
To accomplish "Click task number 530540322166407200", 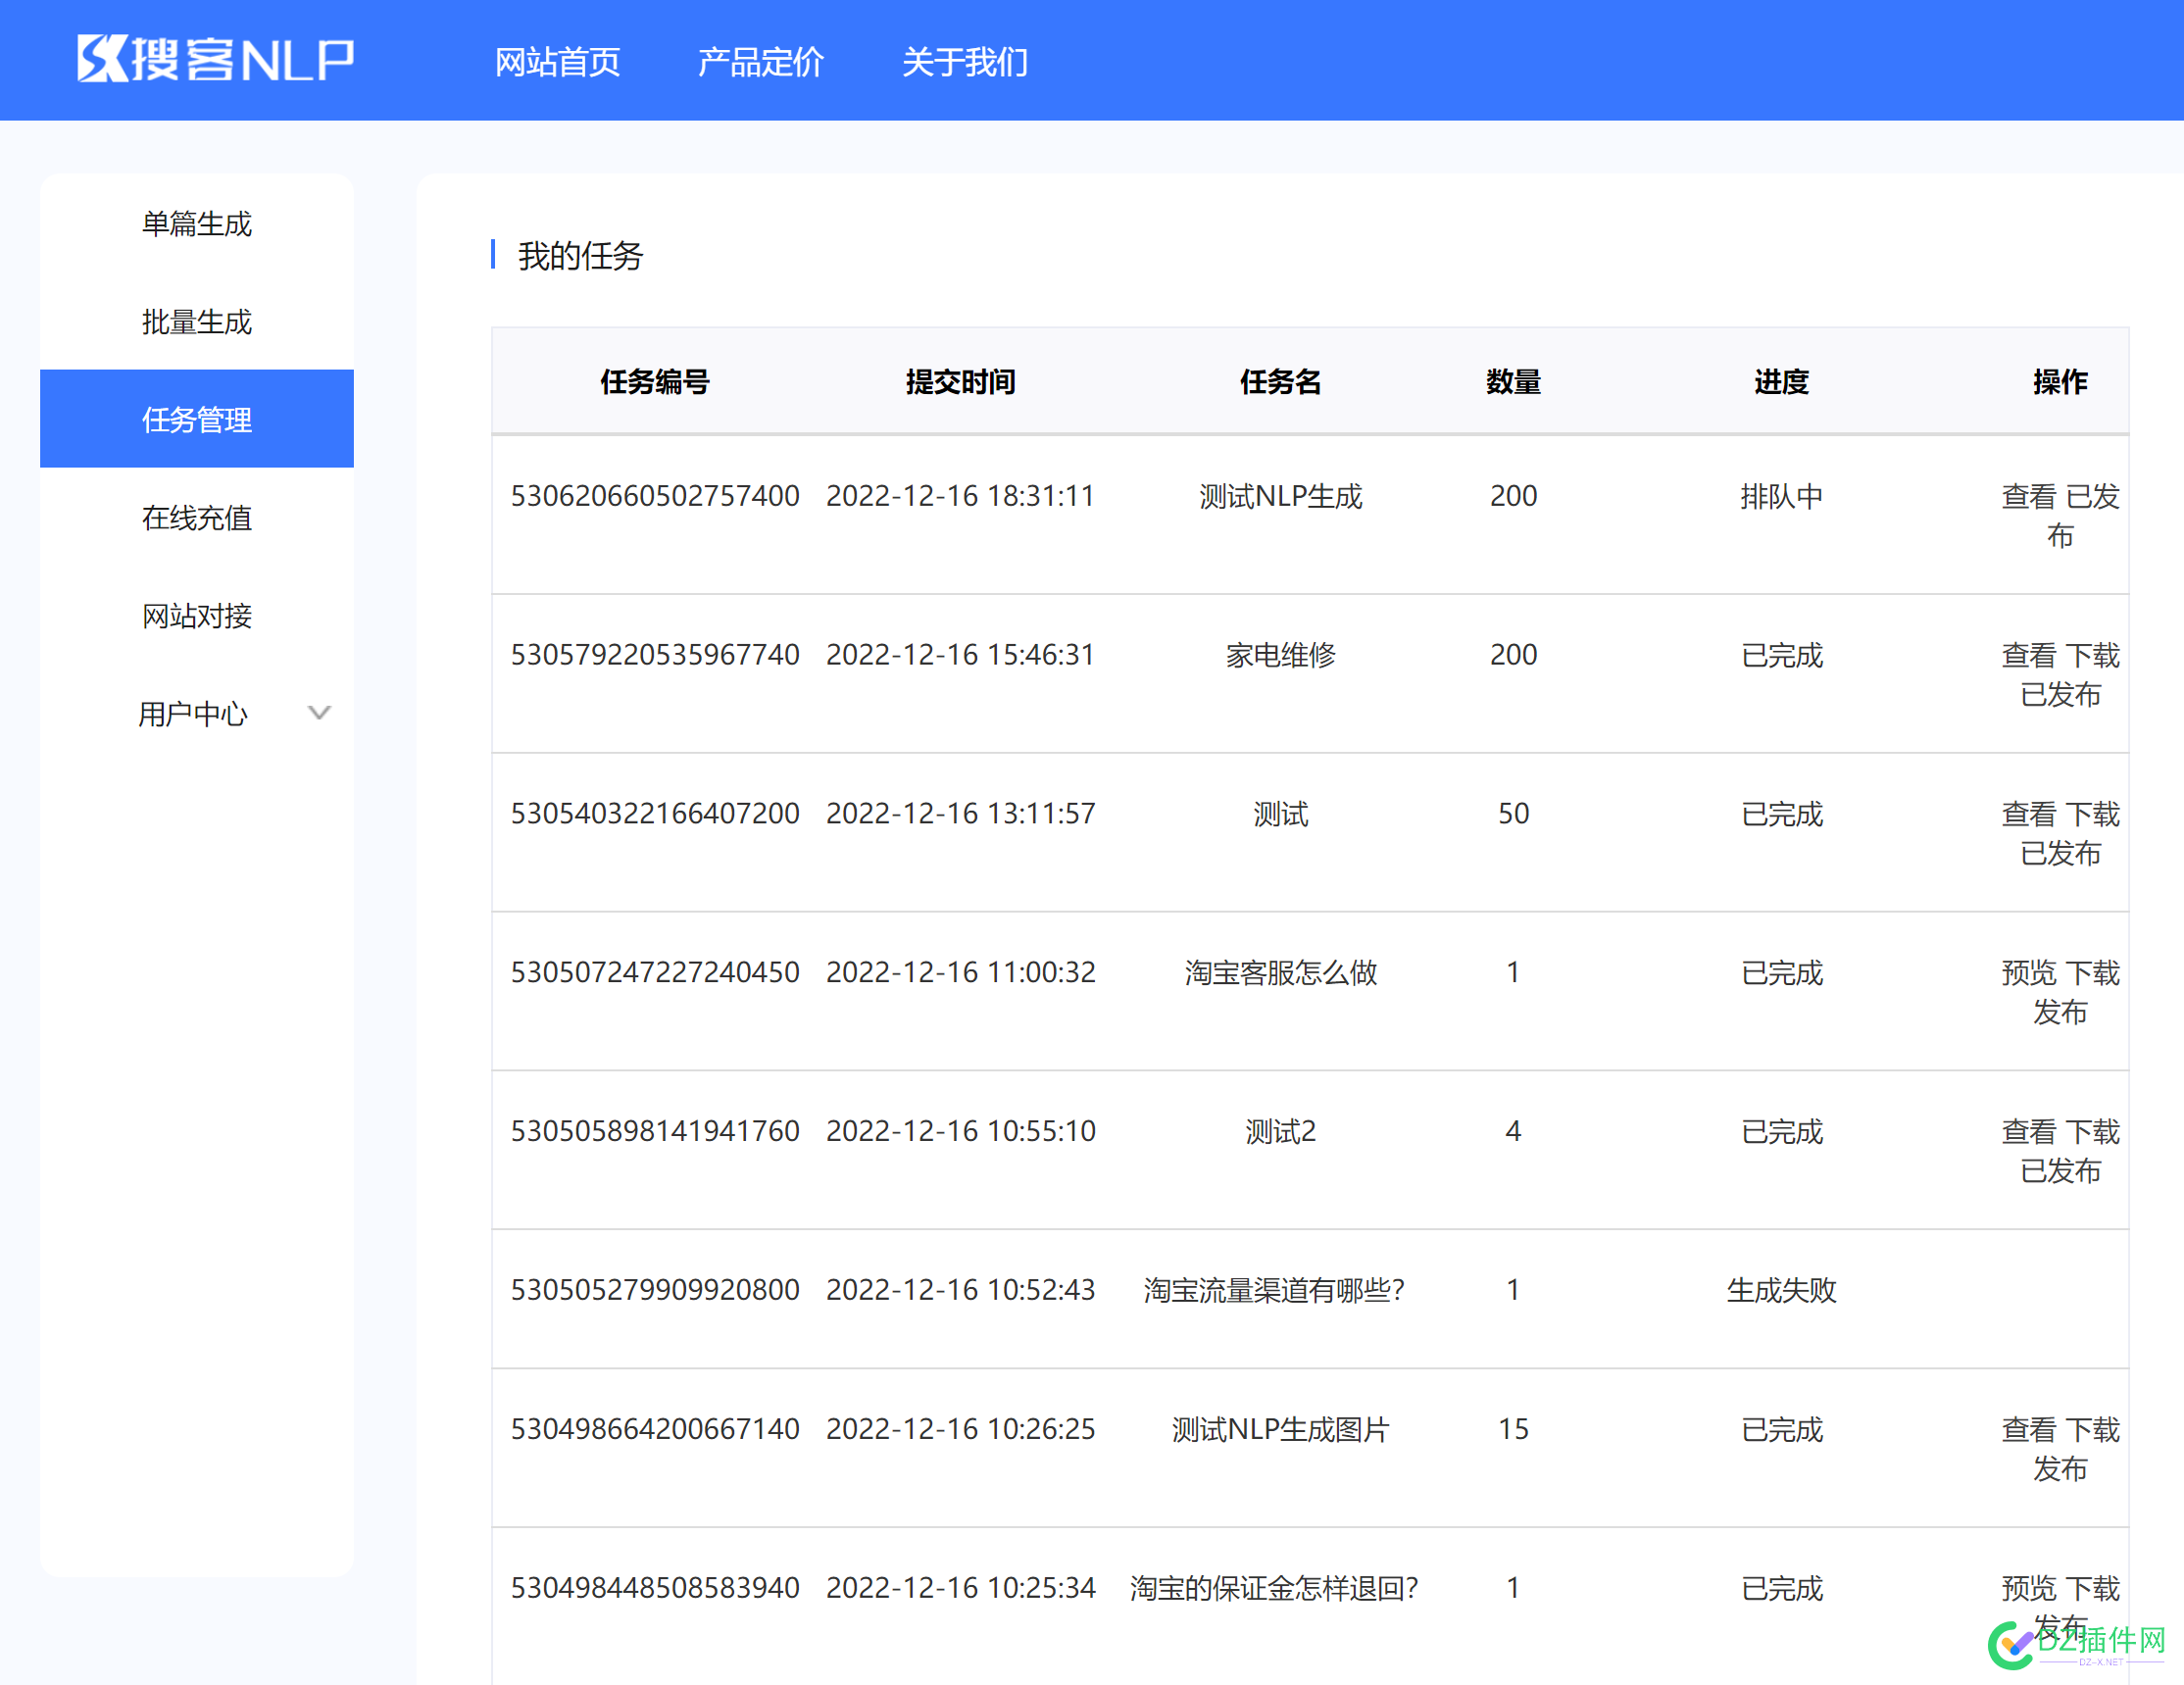I will point(655,814).
